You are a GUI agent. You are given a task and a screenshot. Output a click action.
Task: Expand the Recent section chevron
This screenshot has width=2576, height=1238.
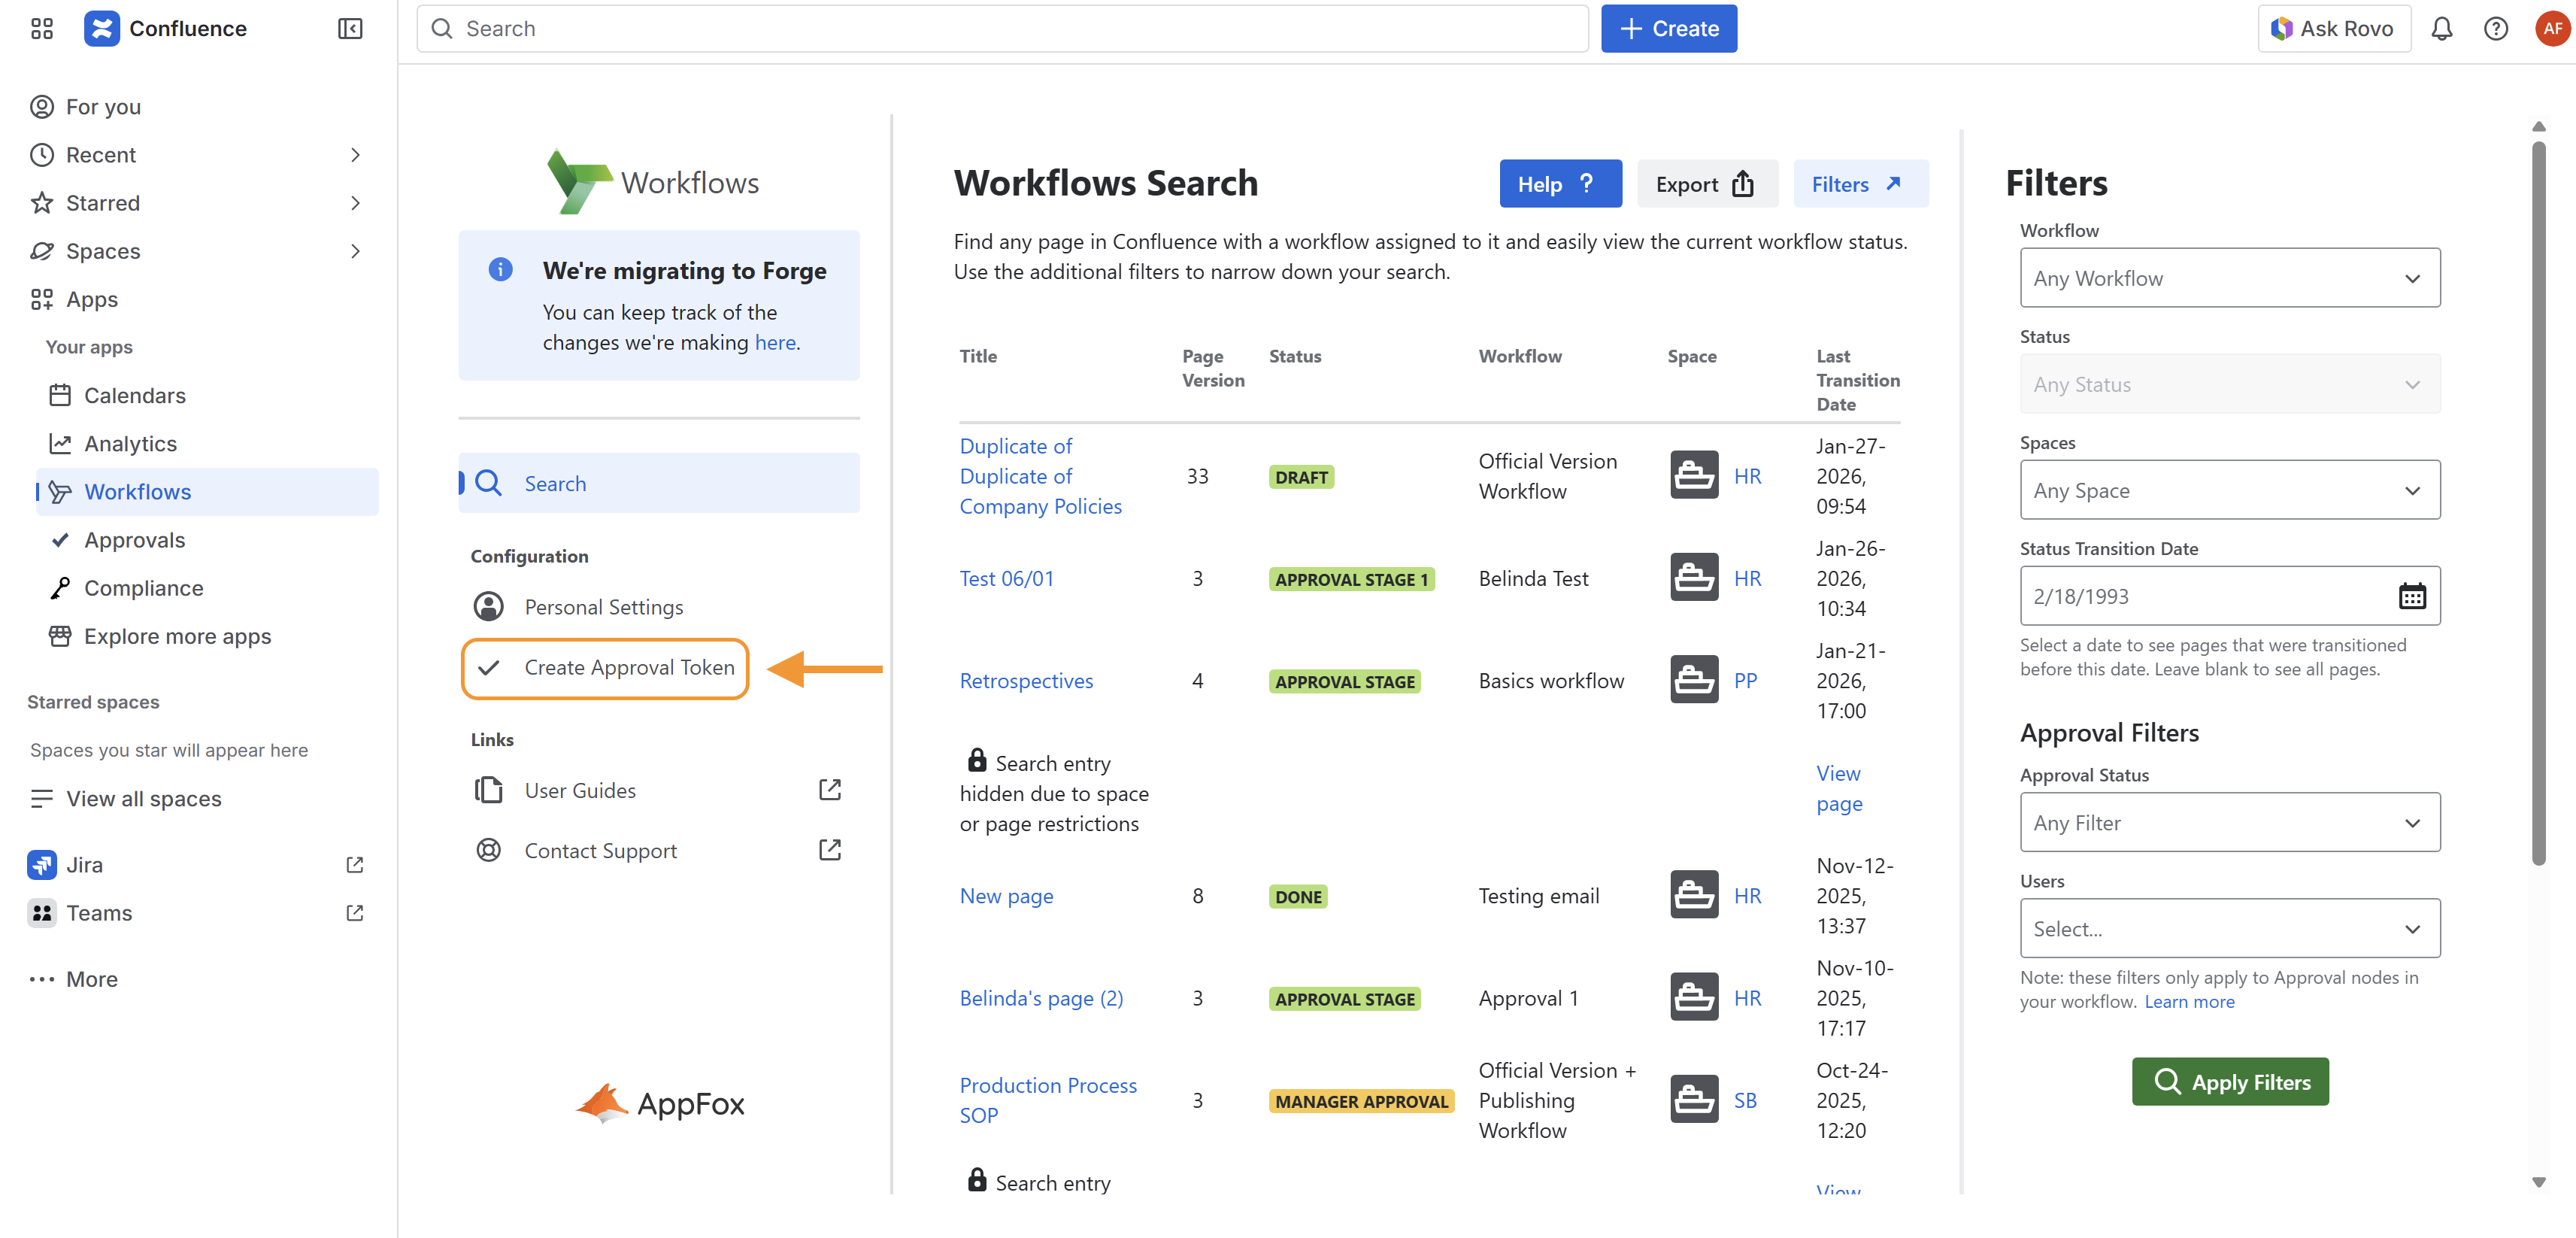[355, 155]
